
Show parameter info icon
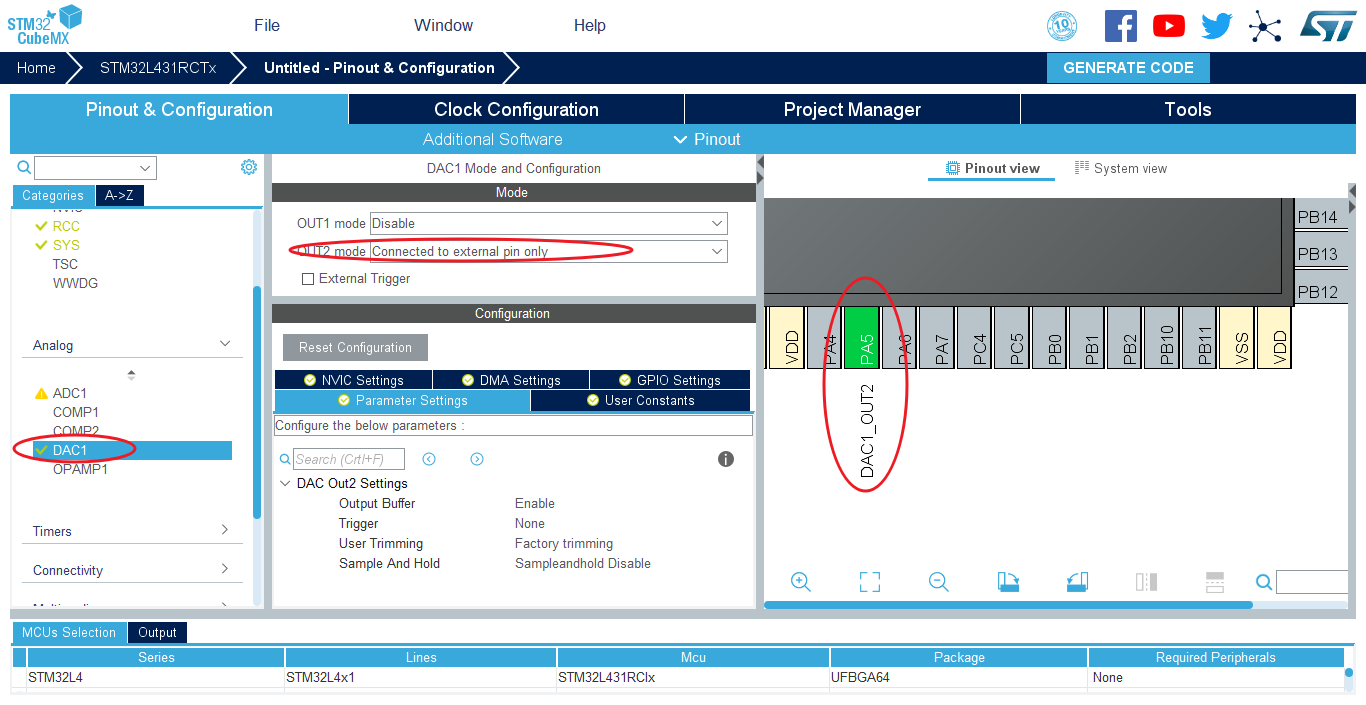pyautogui.click(x=726, y=459)
